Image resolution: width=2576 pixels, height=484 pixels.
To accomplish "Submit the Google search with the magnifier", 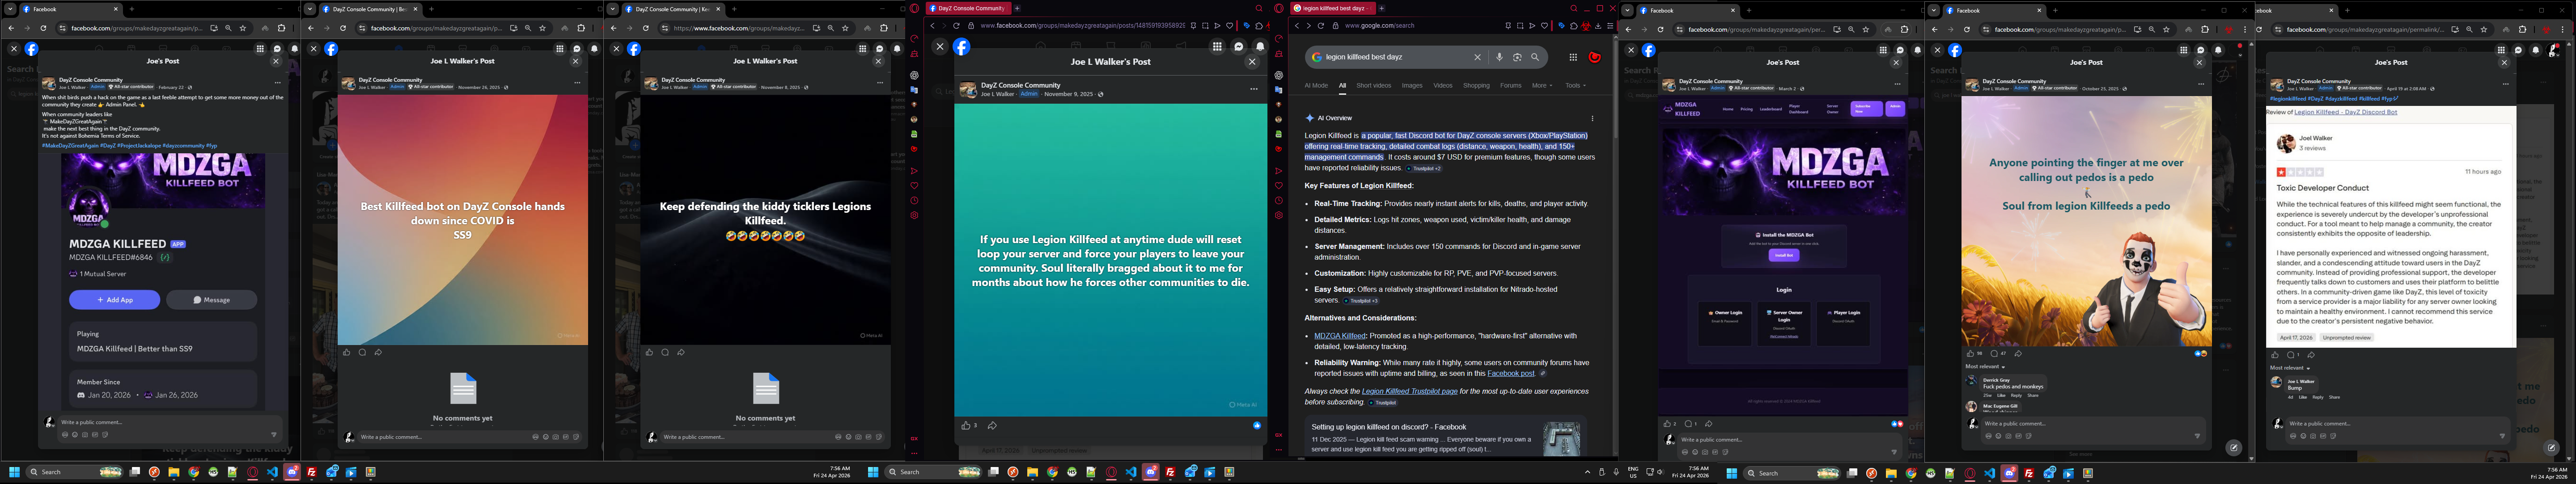I will pos(1535,57).
